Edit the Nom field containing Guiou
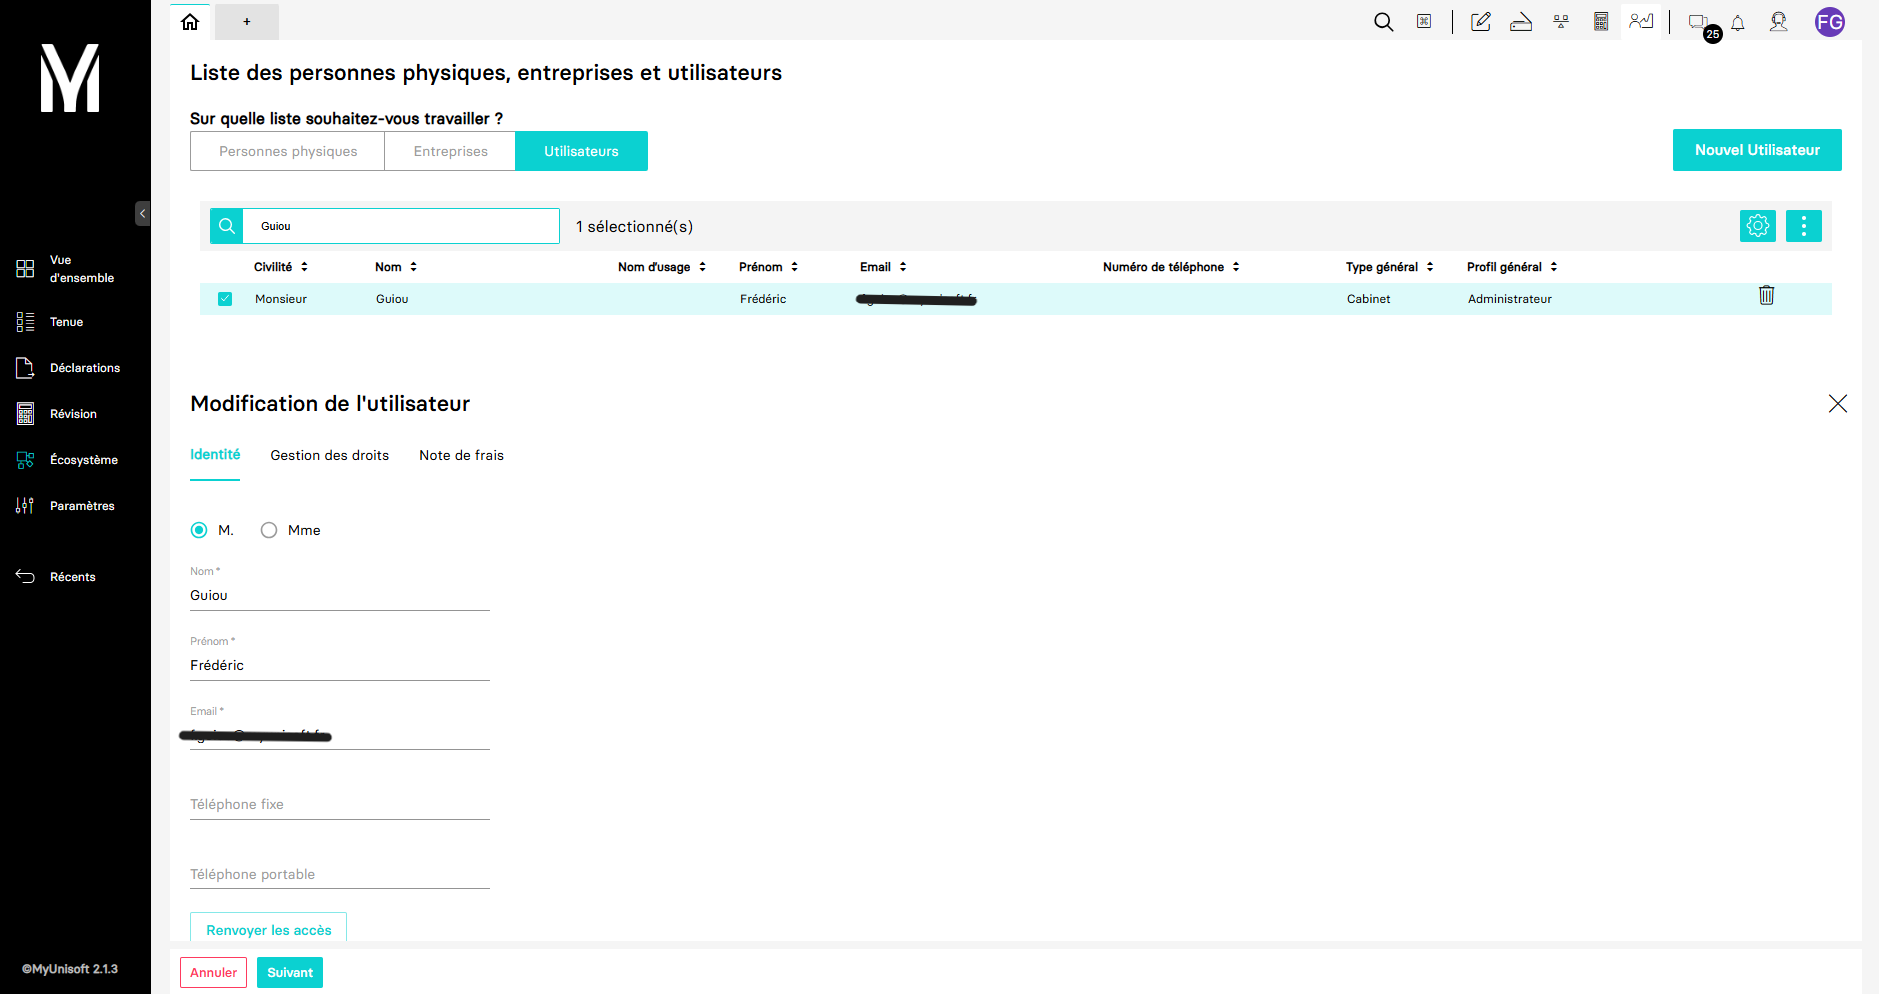 click(x=340, y=595)
